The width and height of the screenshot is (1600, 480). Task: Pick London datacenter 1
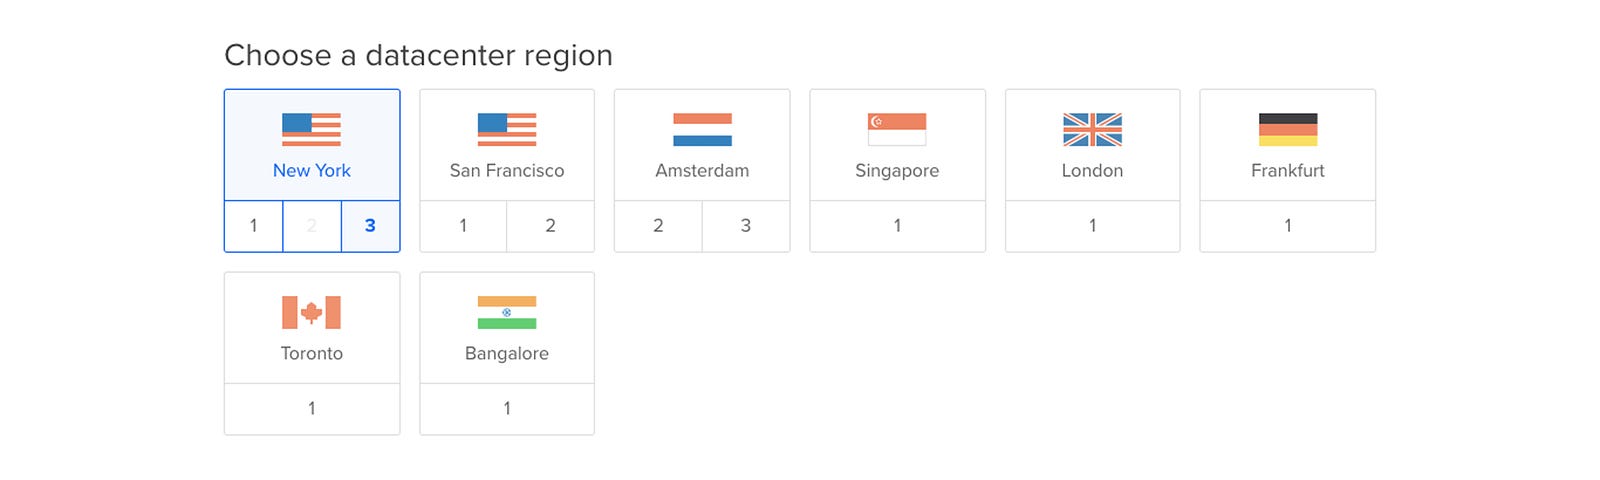1092,226
